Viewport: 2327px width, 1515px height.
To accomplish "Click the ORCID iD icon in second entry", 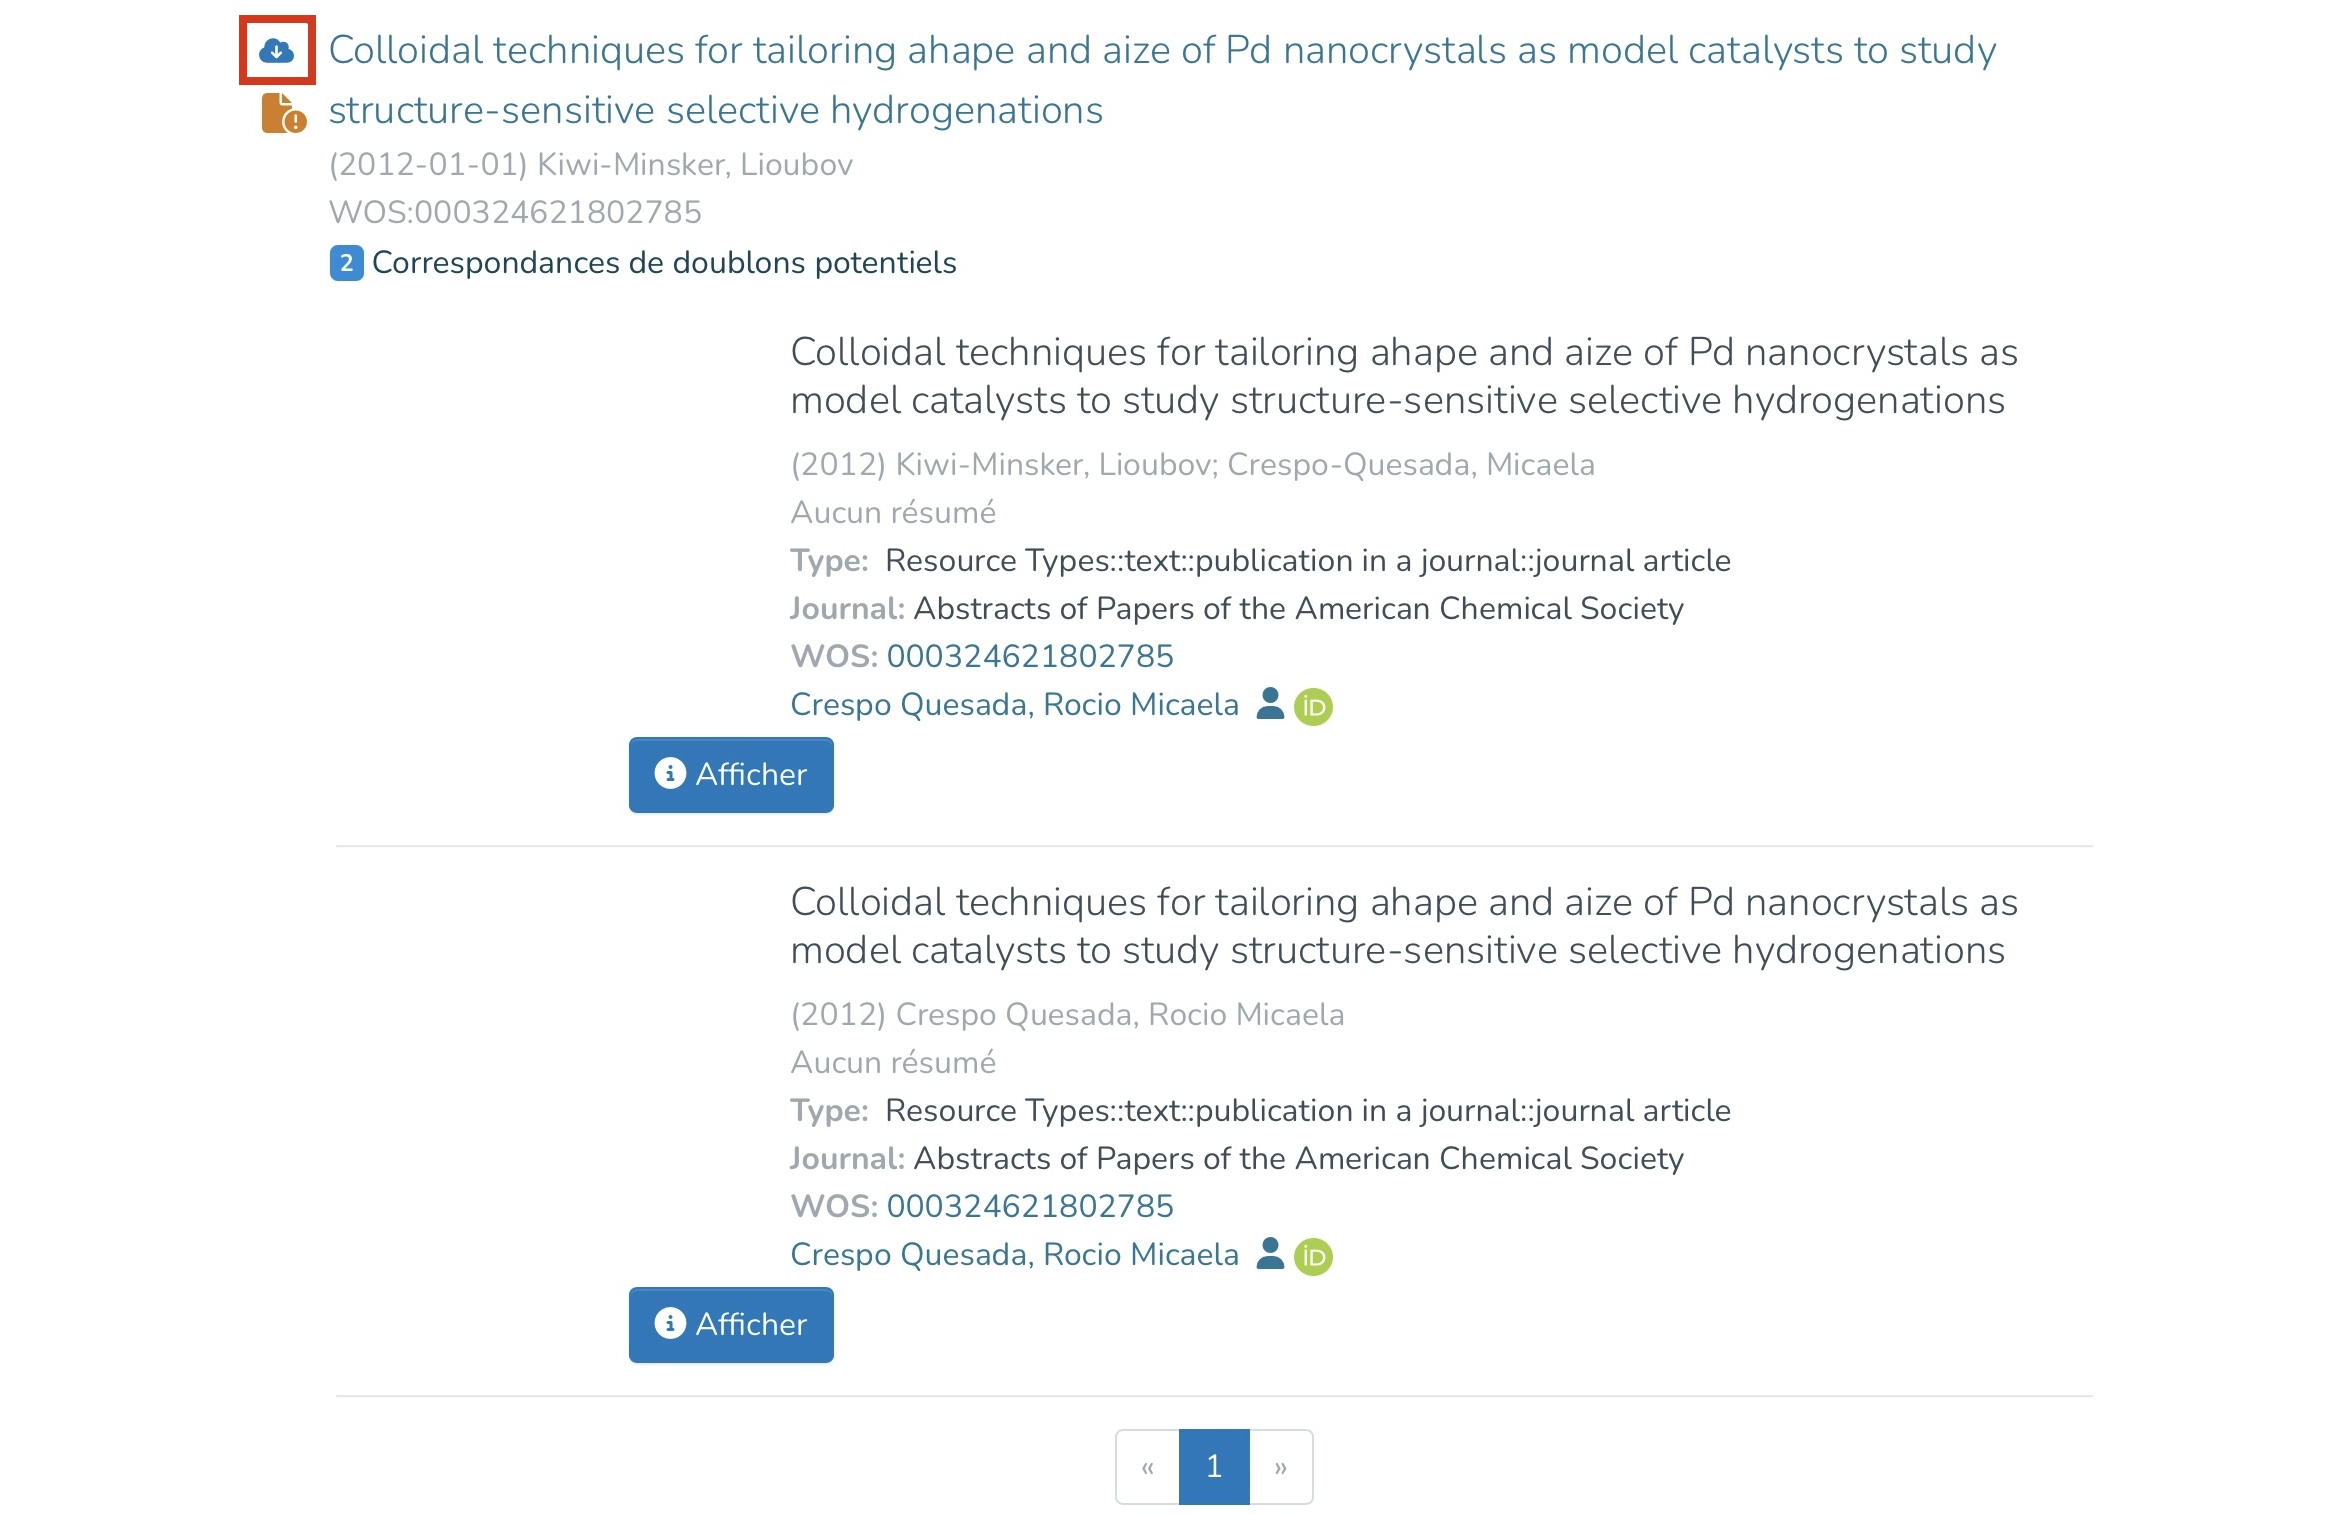I will point(1313,1256).
